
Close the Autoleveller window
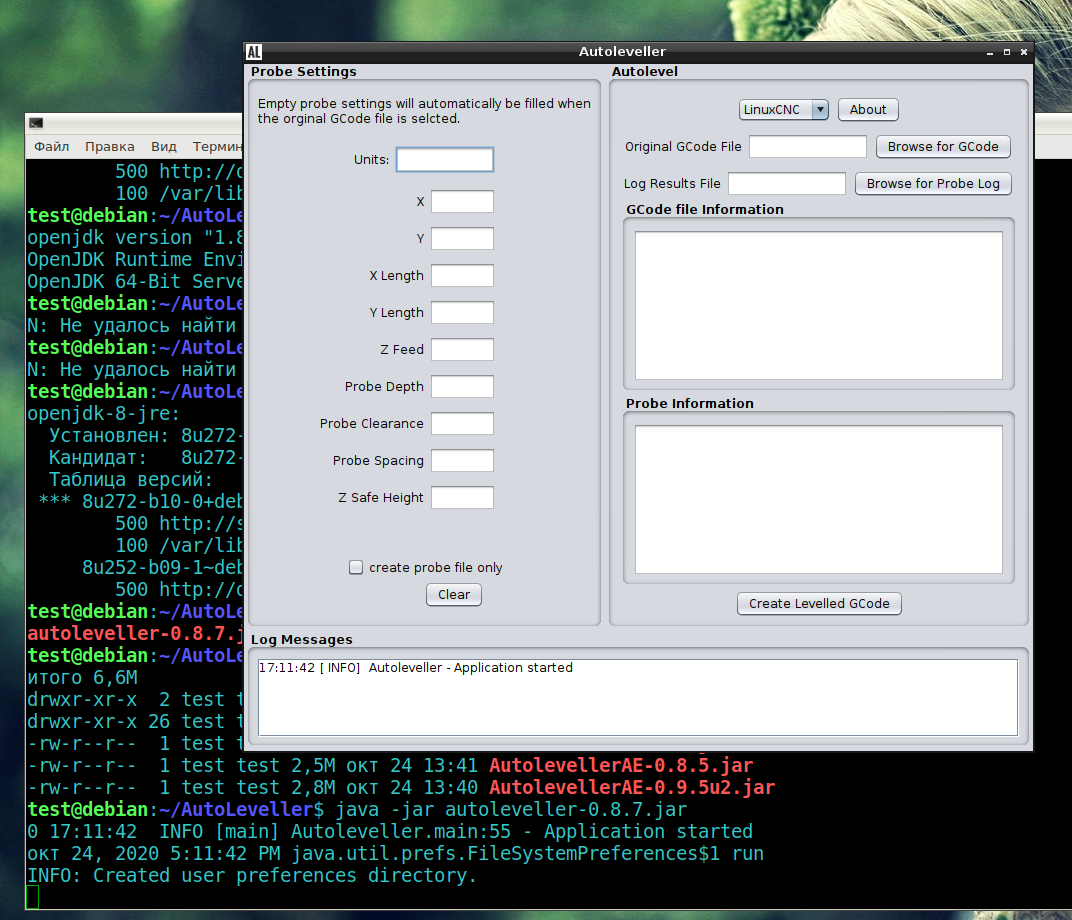pos(1023,52)
